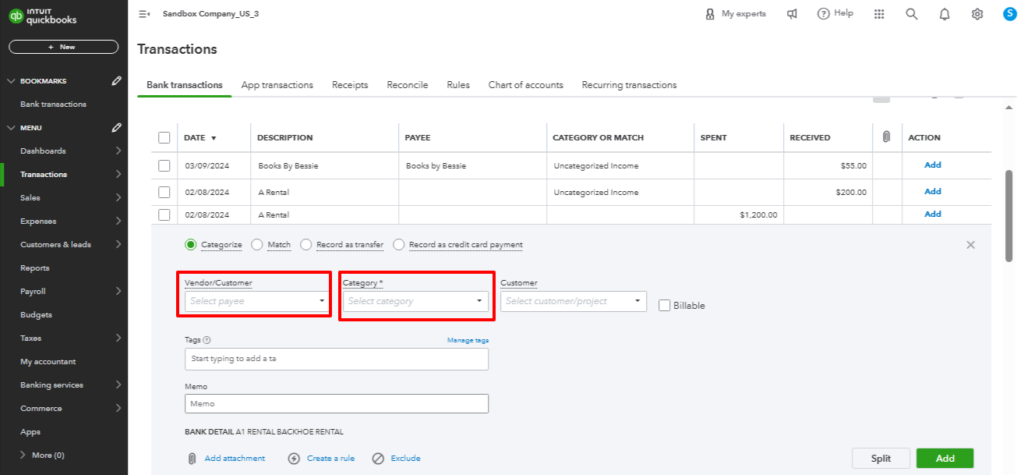Click the Add attachment paperclip icon
Screen dimensions: 1024x475
[191, 459]
